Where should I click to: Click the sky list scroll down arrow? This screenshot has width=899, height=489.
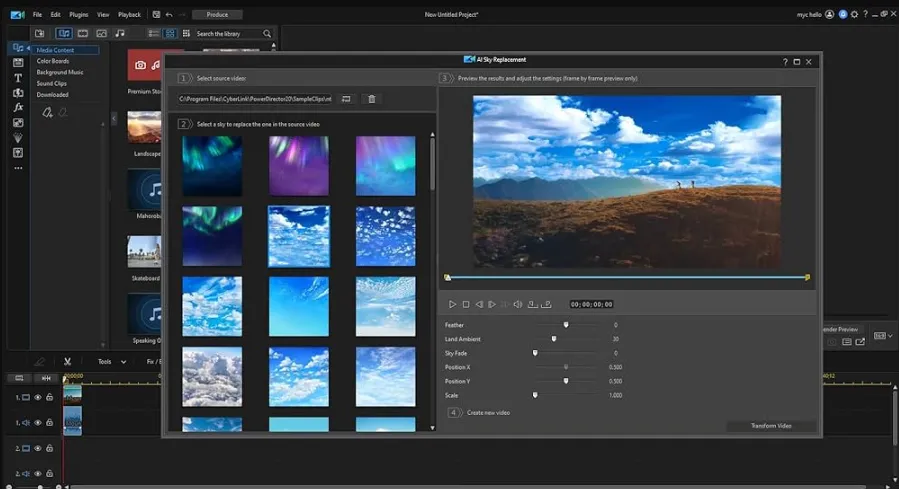click(x=432, y=428)
